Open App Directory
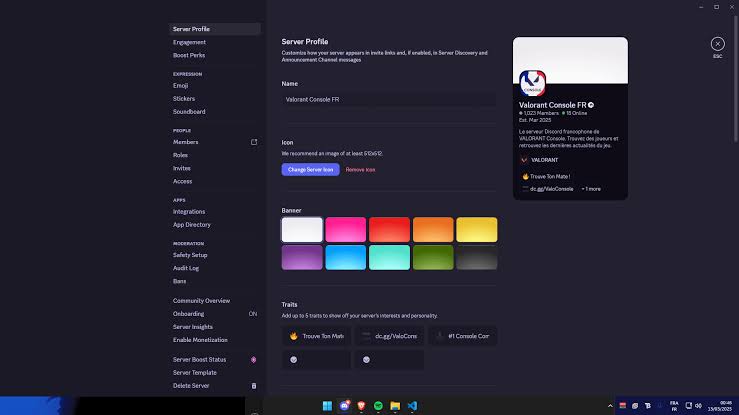 point(215,225)
